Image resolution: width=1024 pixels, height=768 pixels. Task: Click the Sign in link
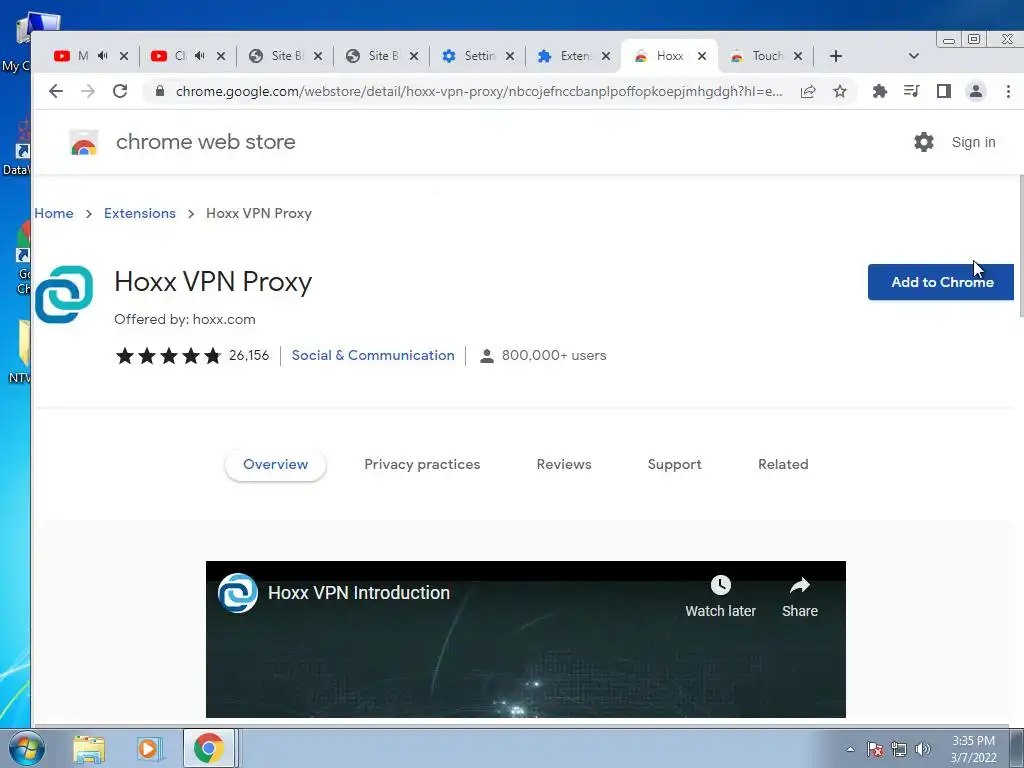point(973,142)
